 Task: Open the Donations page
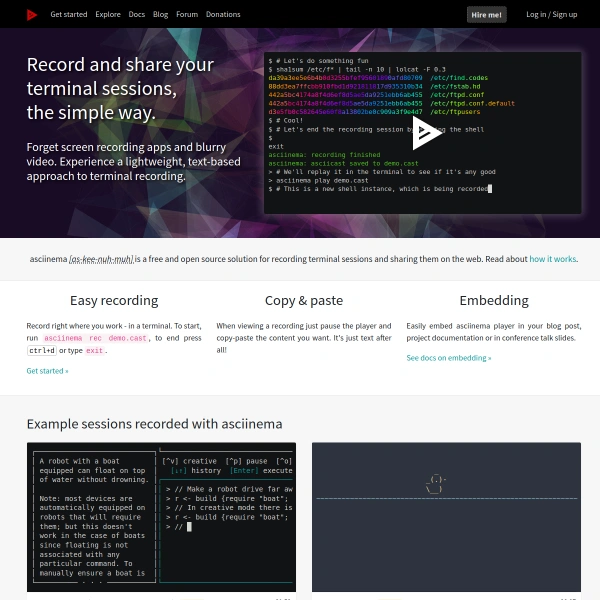223,15
